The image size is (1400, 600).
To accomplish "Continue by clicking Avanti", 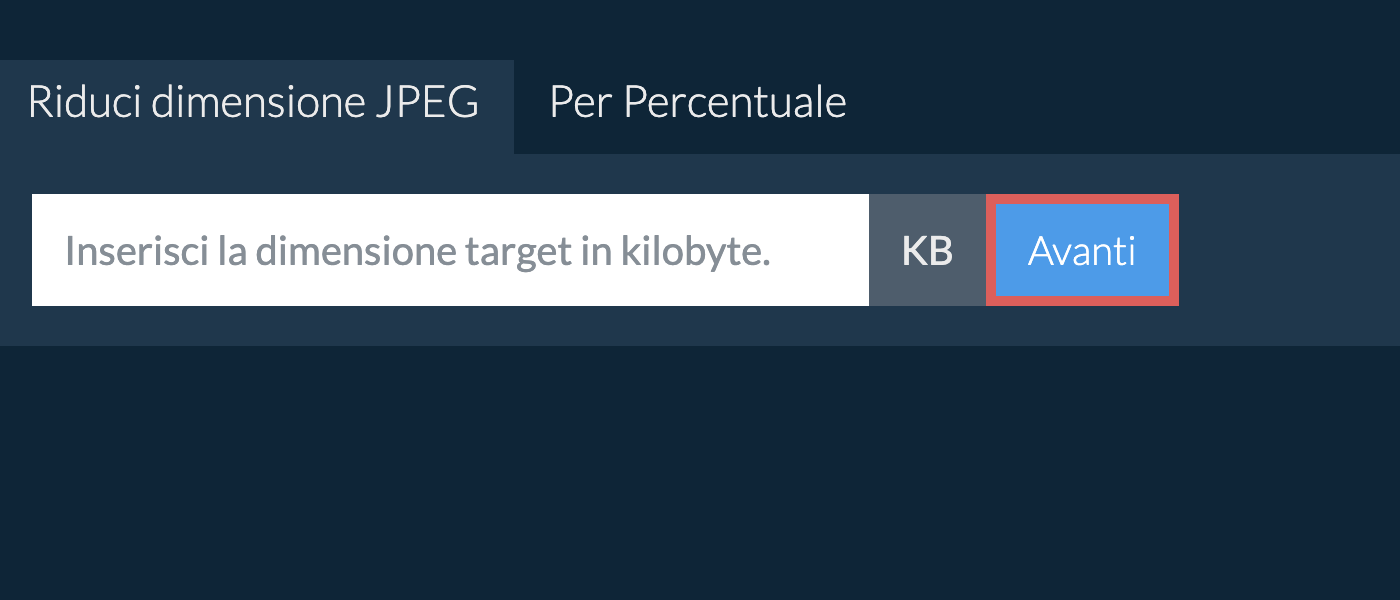I will pyautogui.click(x=1082, y=250).
